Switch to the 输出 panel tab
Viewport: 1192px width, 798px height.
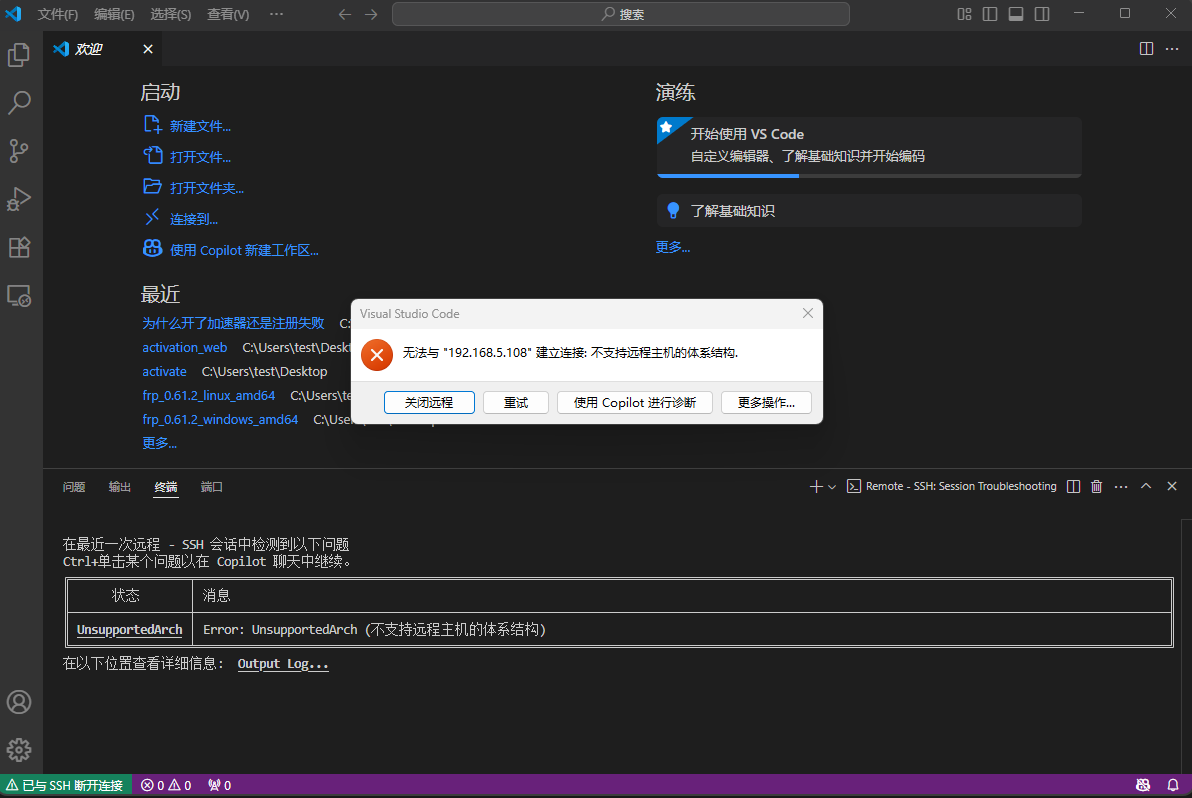coord(120,487)
